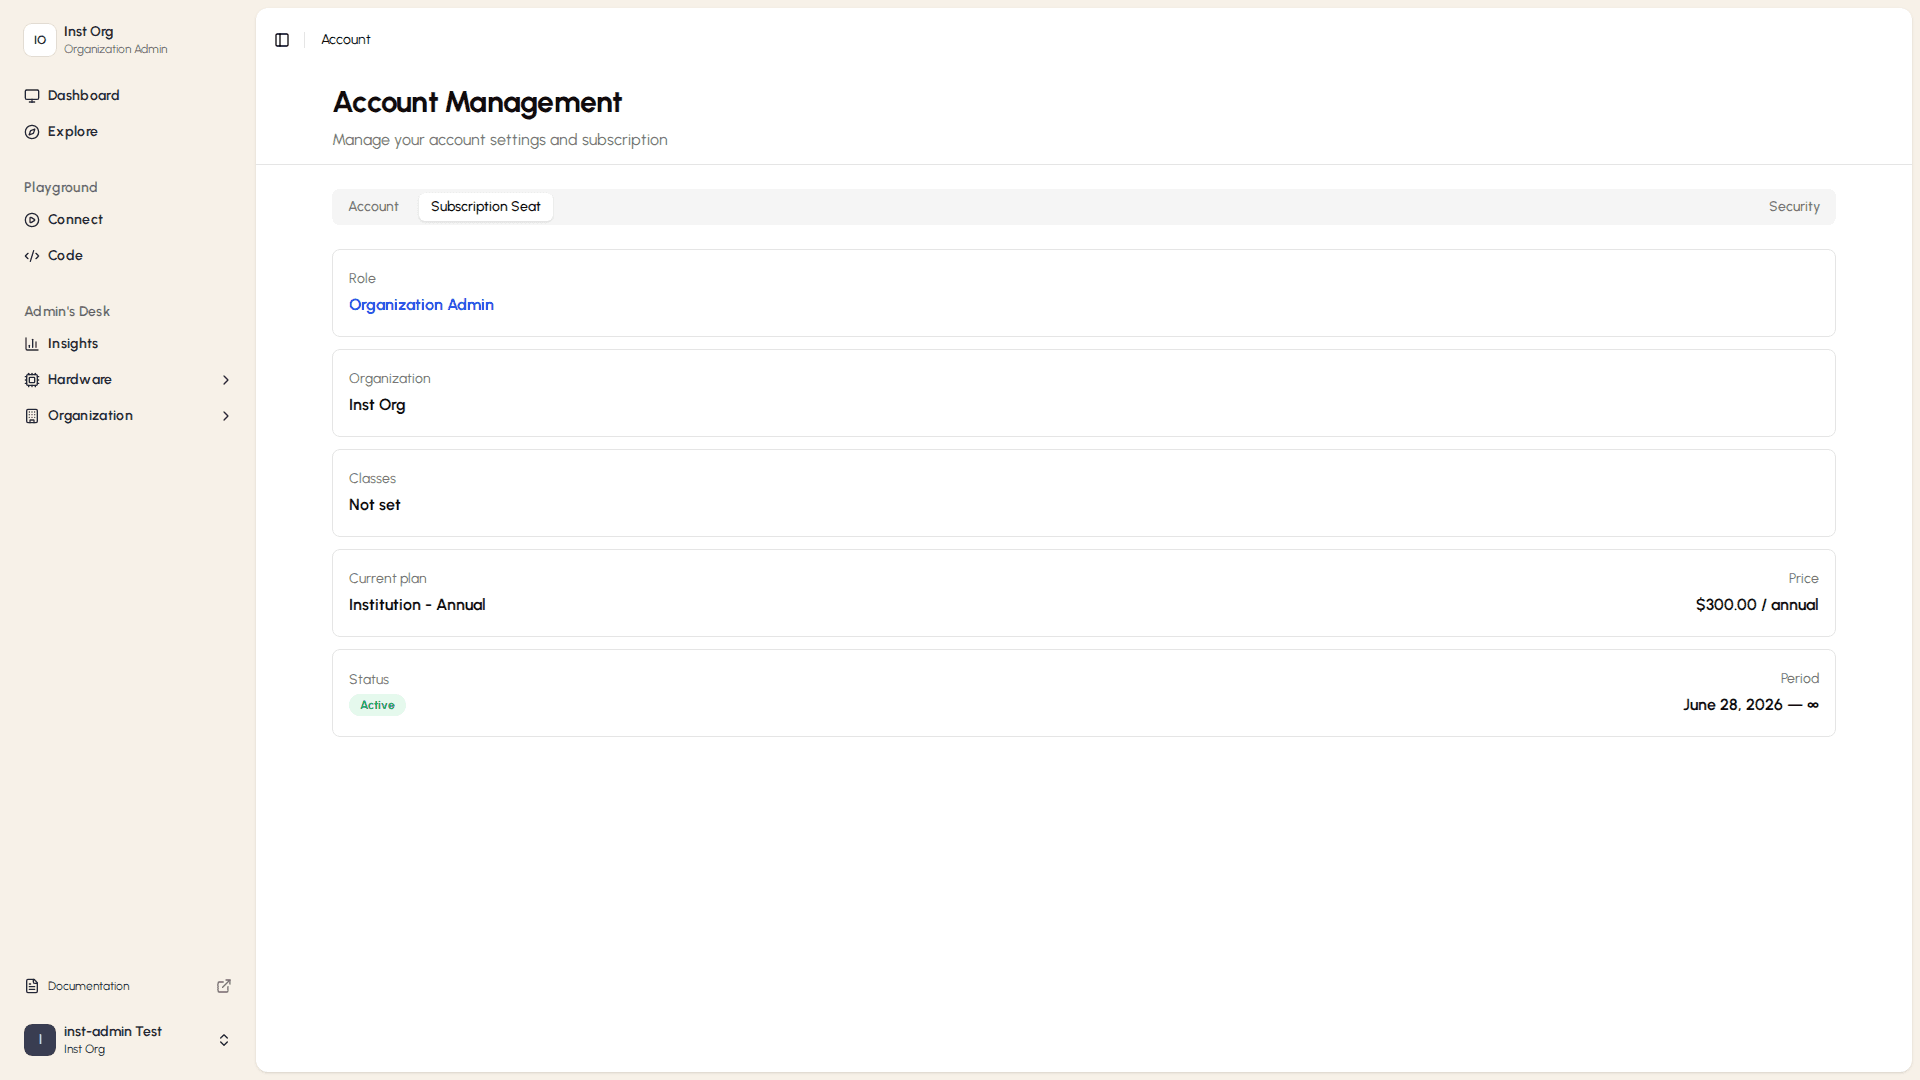
Task: Open Documentation external link icon
Action: [224, 986]
